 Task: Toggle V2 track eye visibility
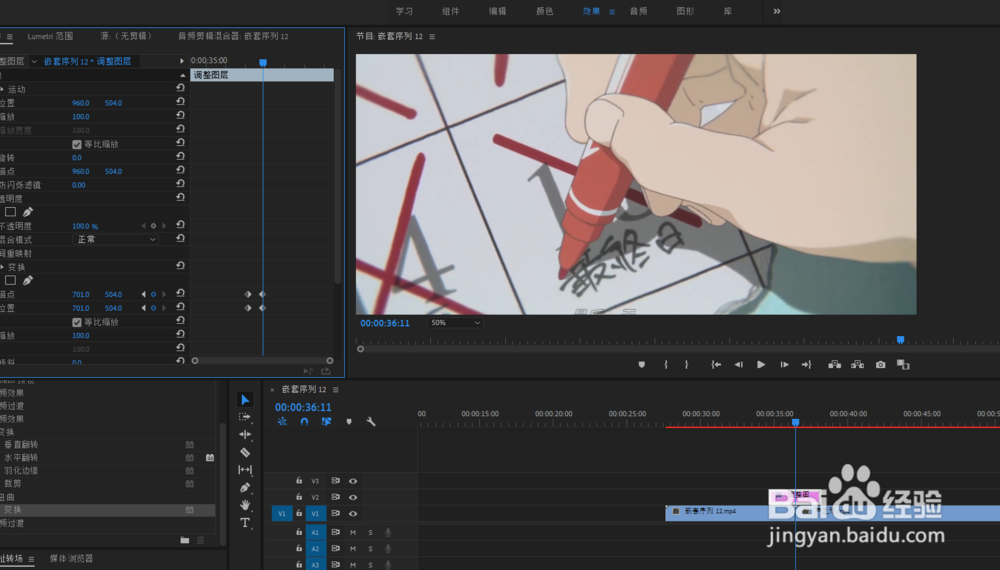point(353,497)
